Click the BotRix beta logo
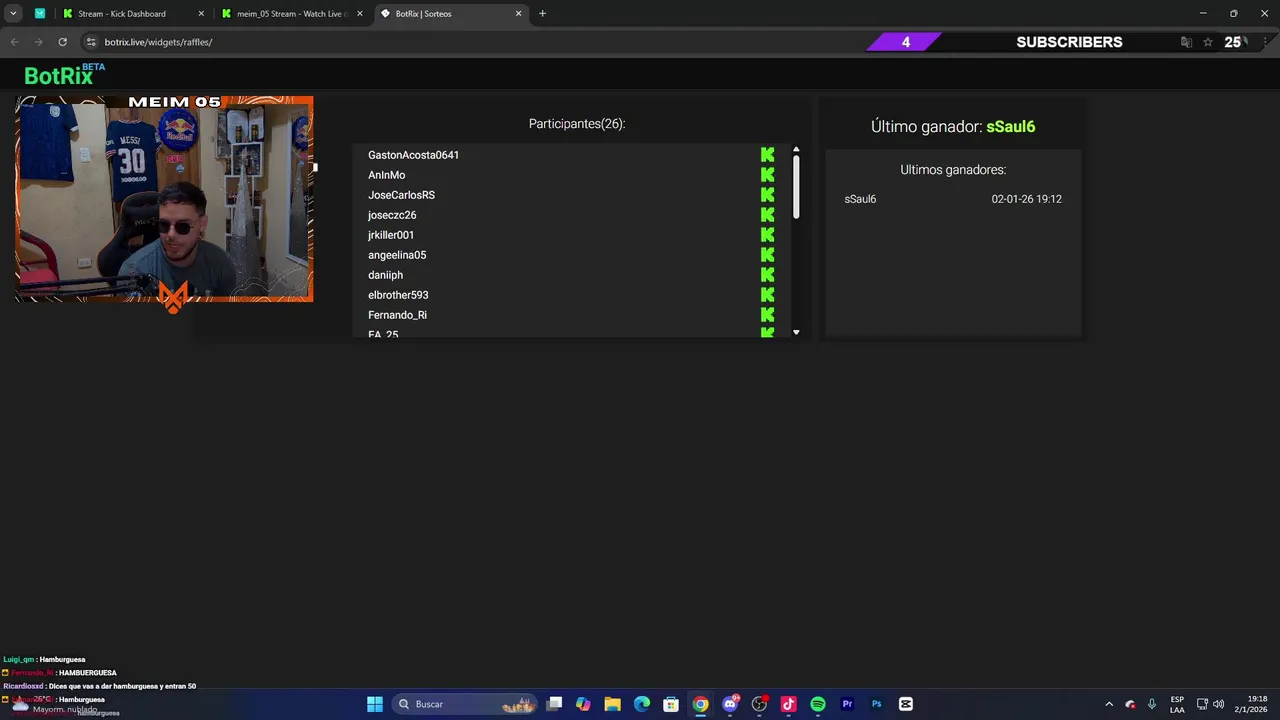 (x=64, y=74)
